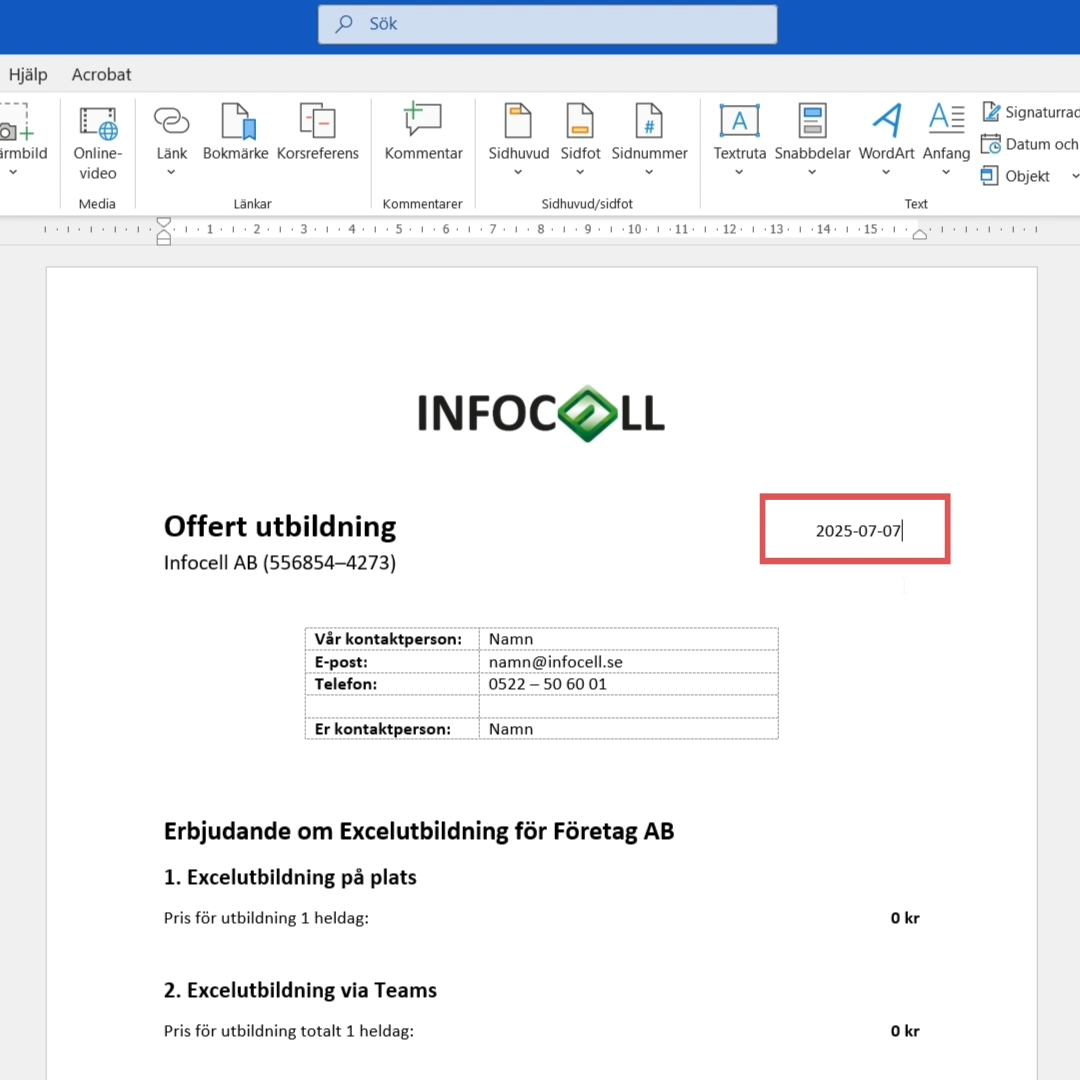The width and height of the screenshot is (1080, 1080).
Task: Expand the WordArt dropdown arrow
Action: point(886,172)
